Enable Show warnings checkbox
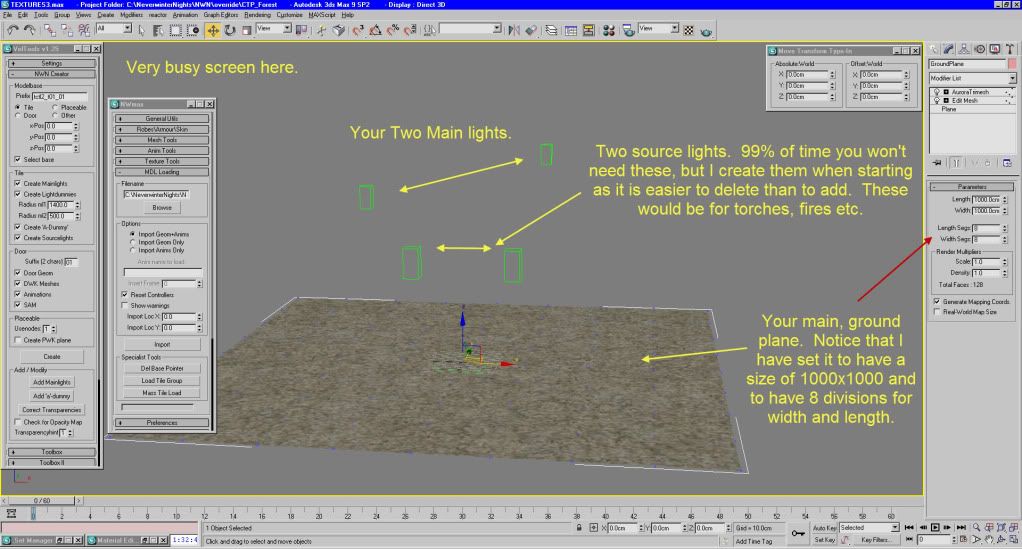 click(x=124, y=306)
